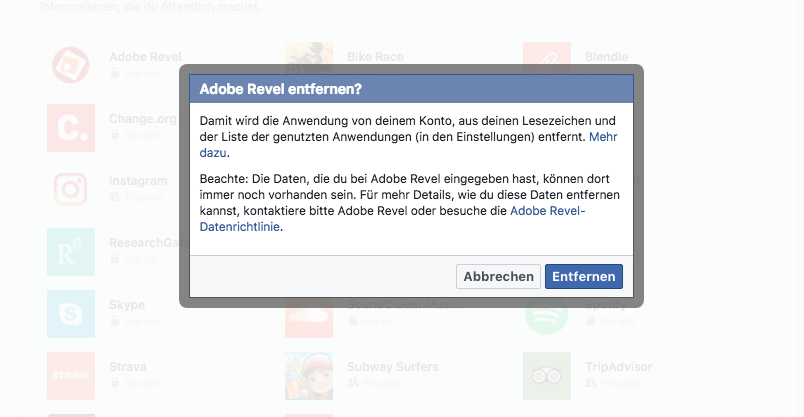804x417 pixels.
Task: Click the Abbrechen button
Action: [x=498, y=276]
